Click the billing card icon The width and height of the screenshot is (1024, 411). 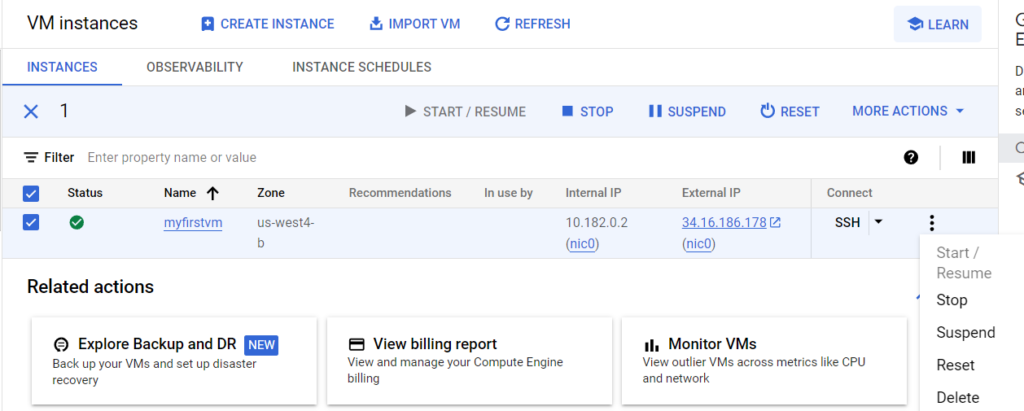click(356, 344)
